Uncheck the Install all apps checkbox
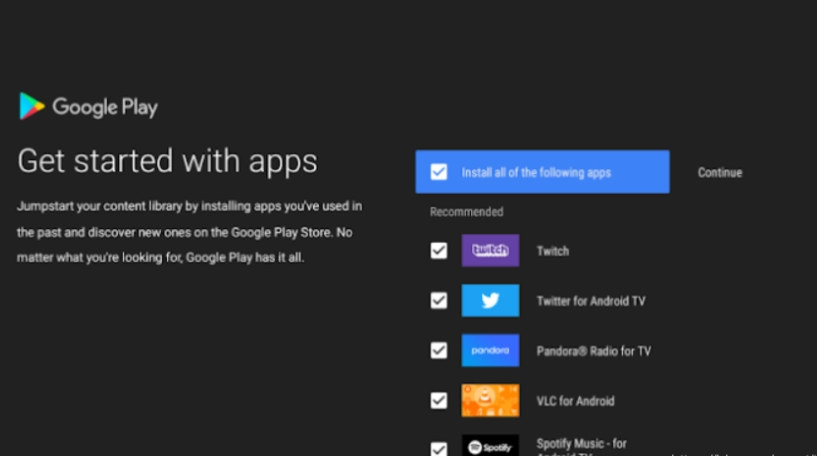The width and height of the screenshot is (817, 456). point(439,172)
